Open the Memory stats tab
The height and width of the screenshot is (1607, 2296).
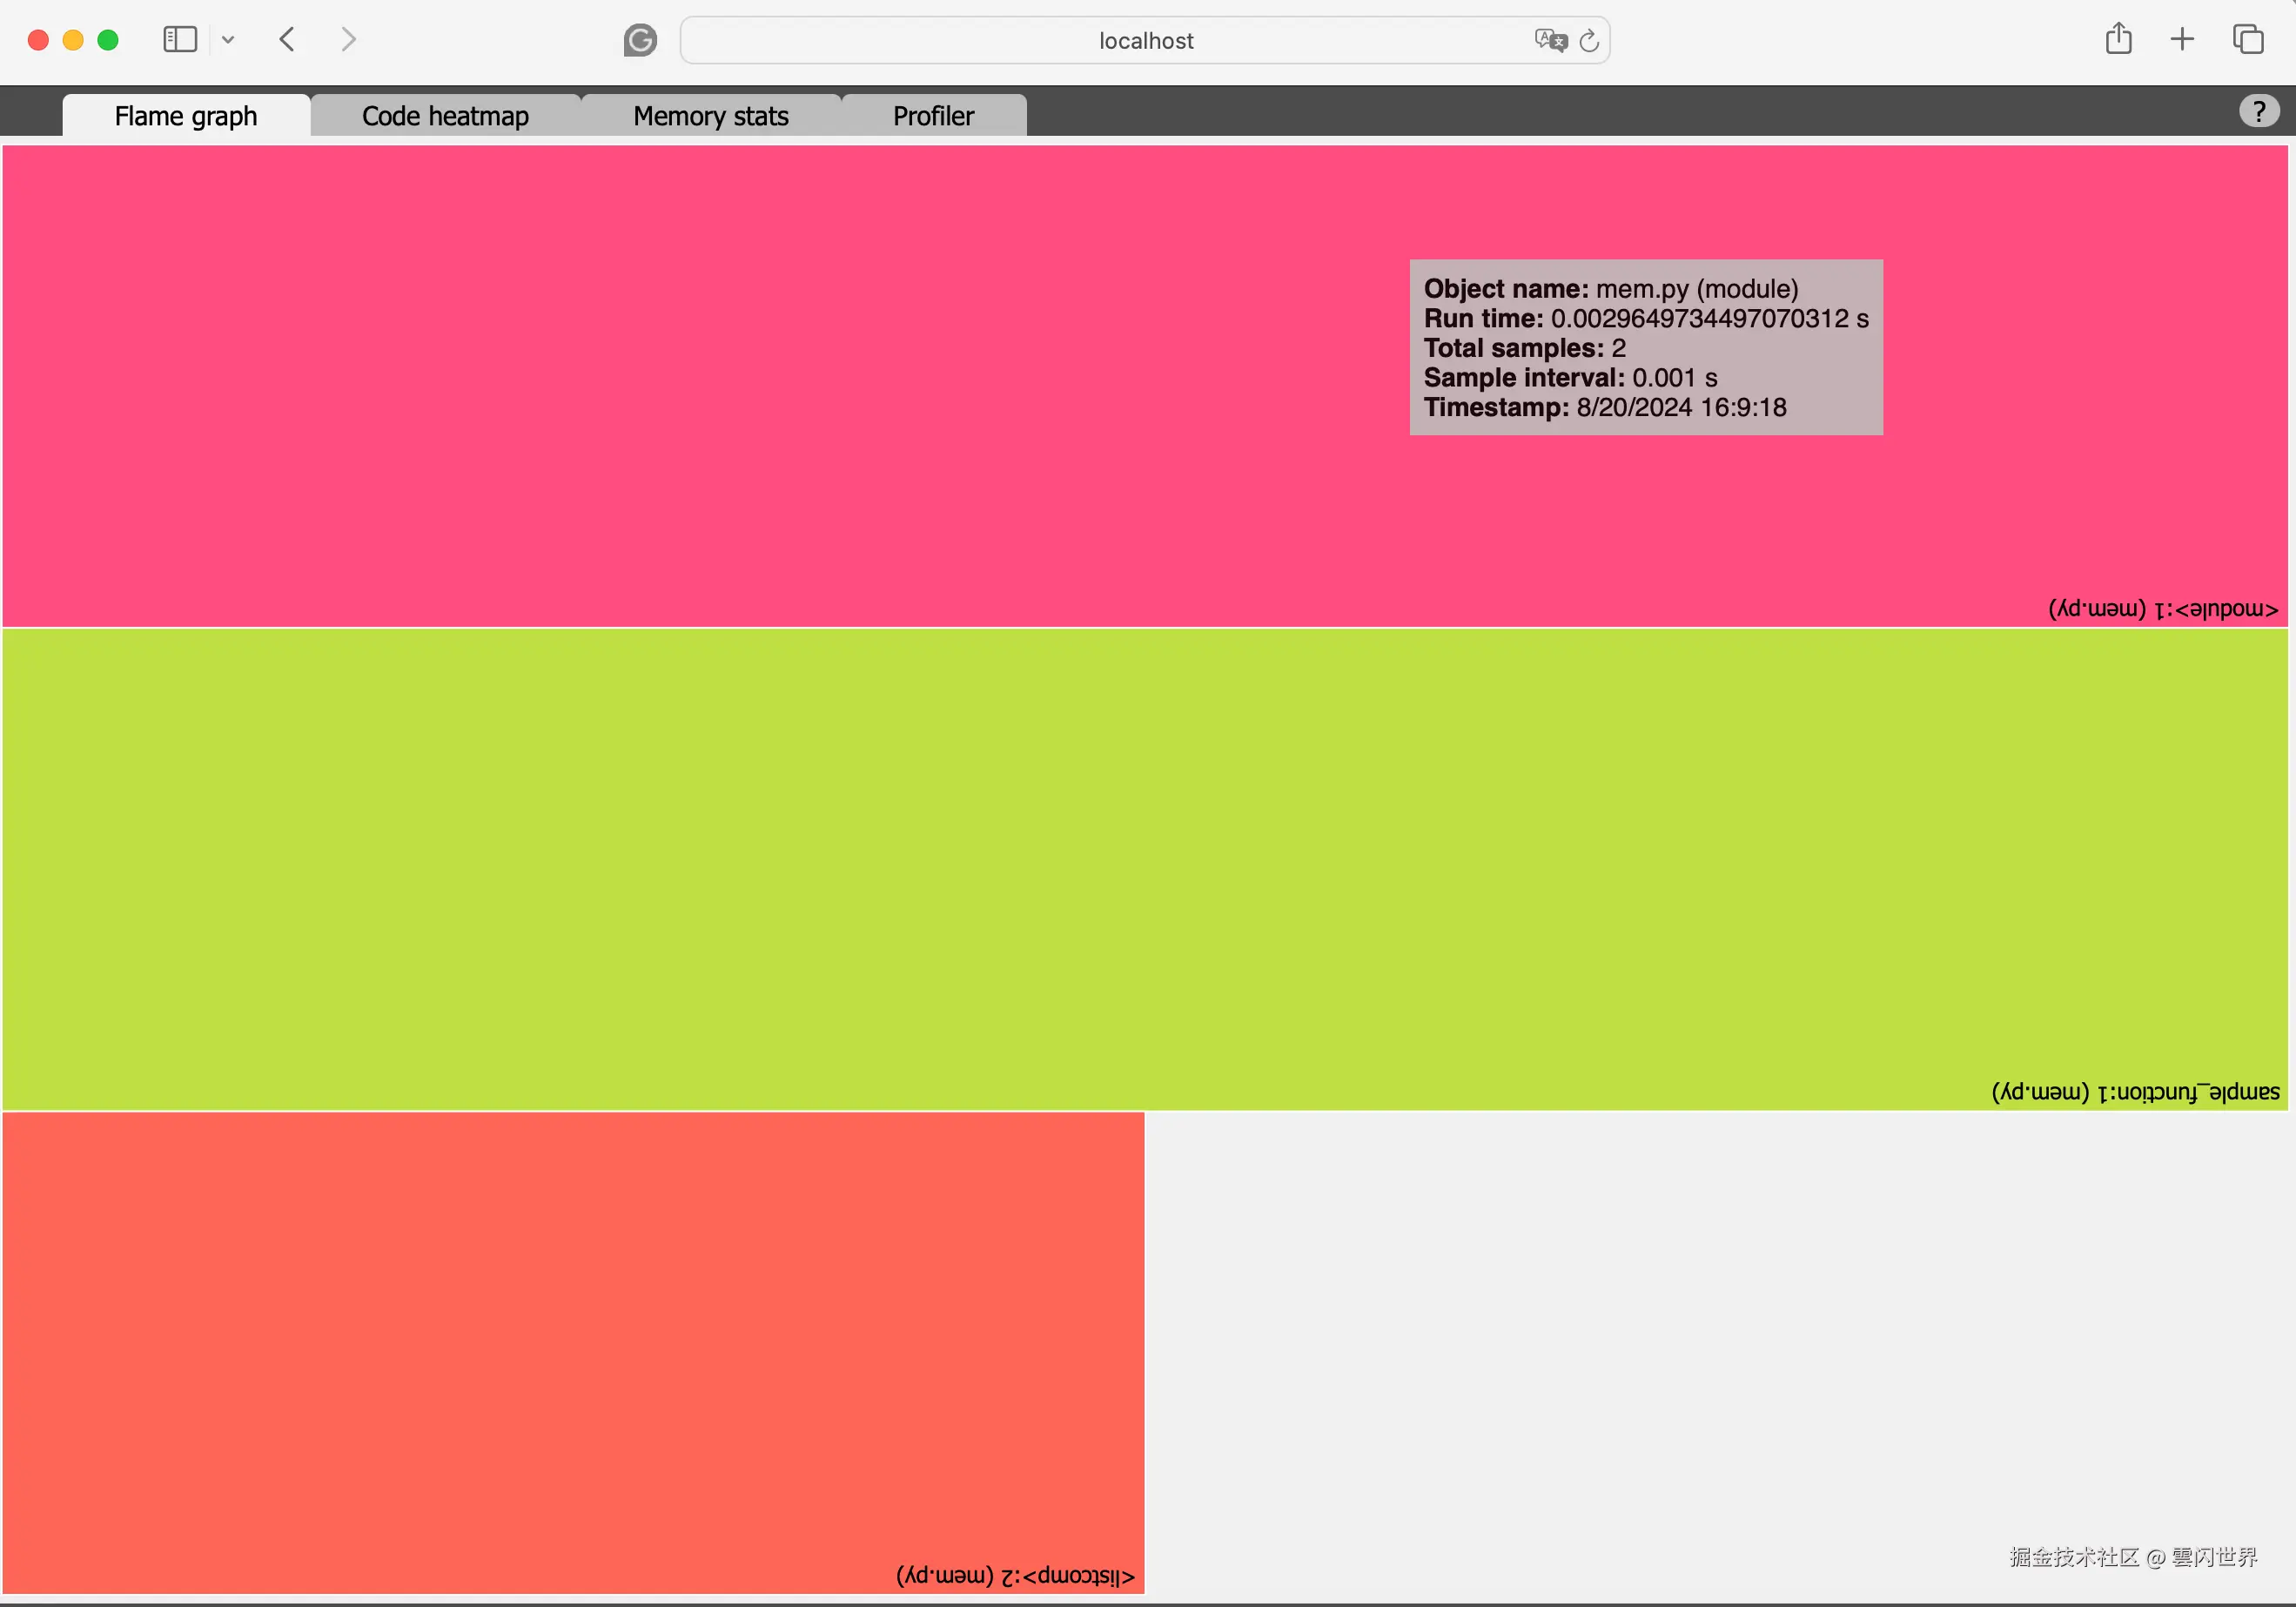click(x=711, y=116)
